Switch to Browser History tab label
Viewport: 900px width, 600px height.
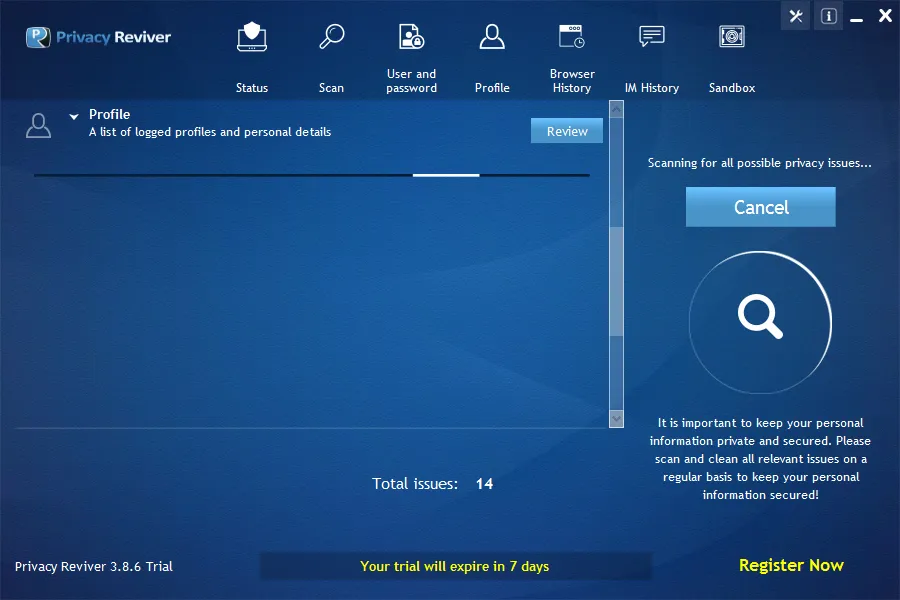point(572,81)
